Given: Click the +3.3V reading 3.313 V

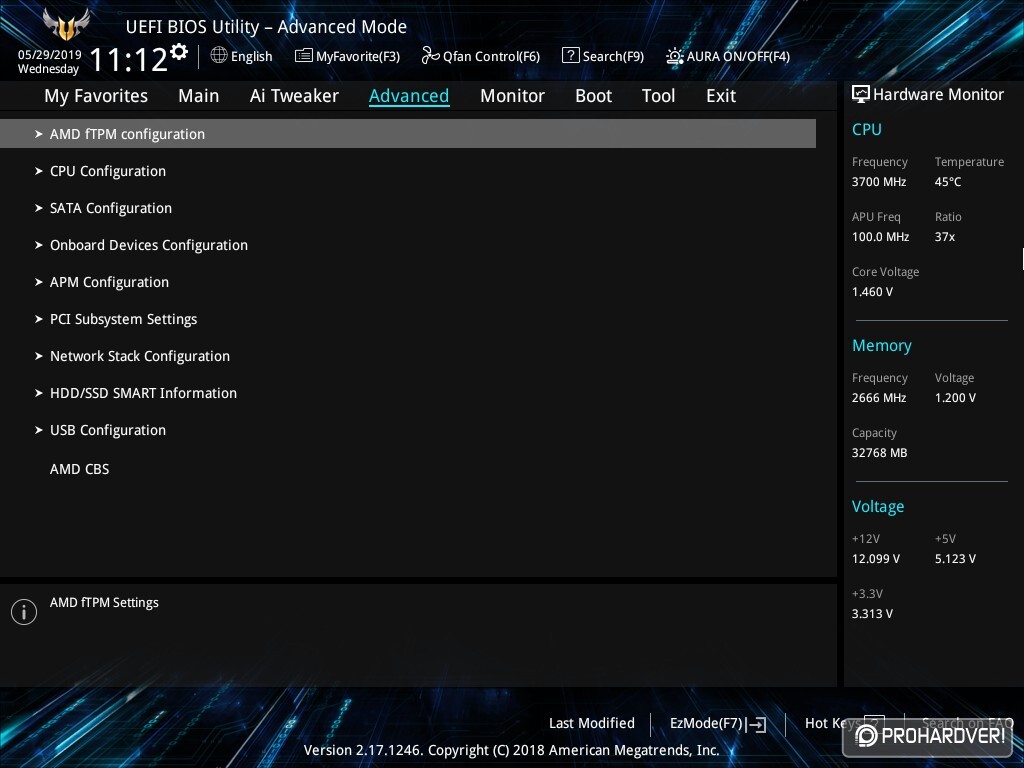Looking at the screenshot, I should [872, 614].
